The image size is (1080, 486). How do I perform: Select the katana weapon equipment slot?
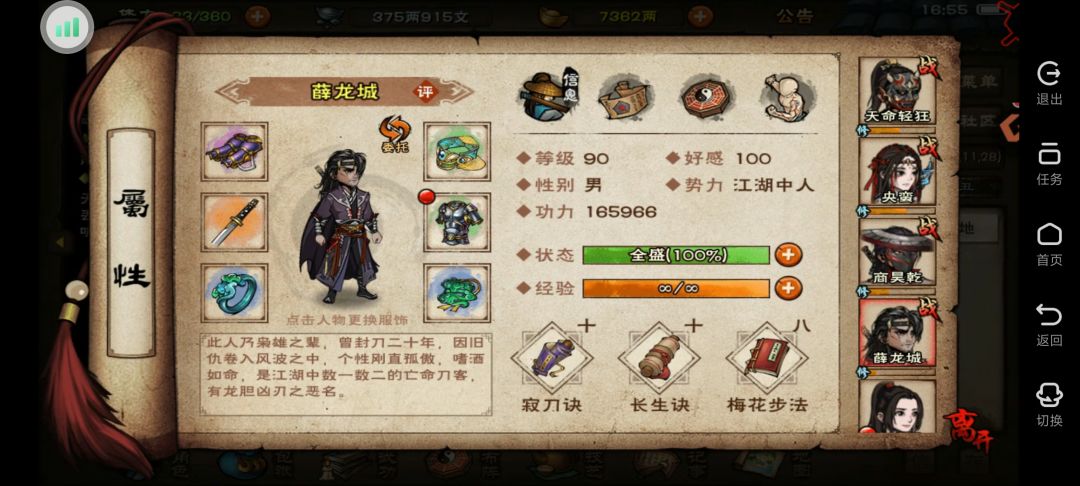(235, 222)
